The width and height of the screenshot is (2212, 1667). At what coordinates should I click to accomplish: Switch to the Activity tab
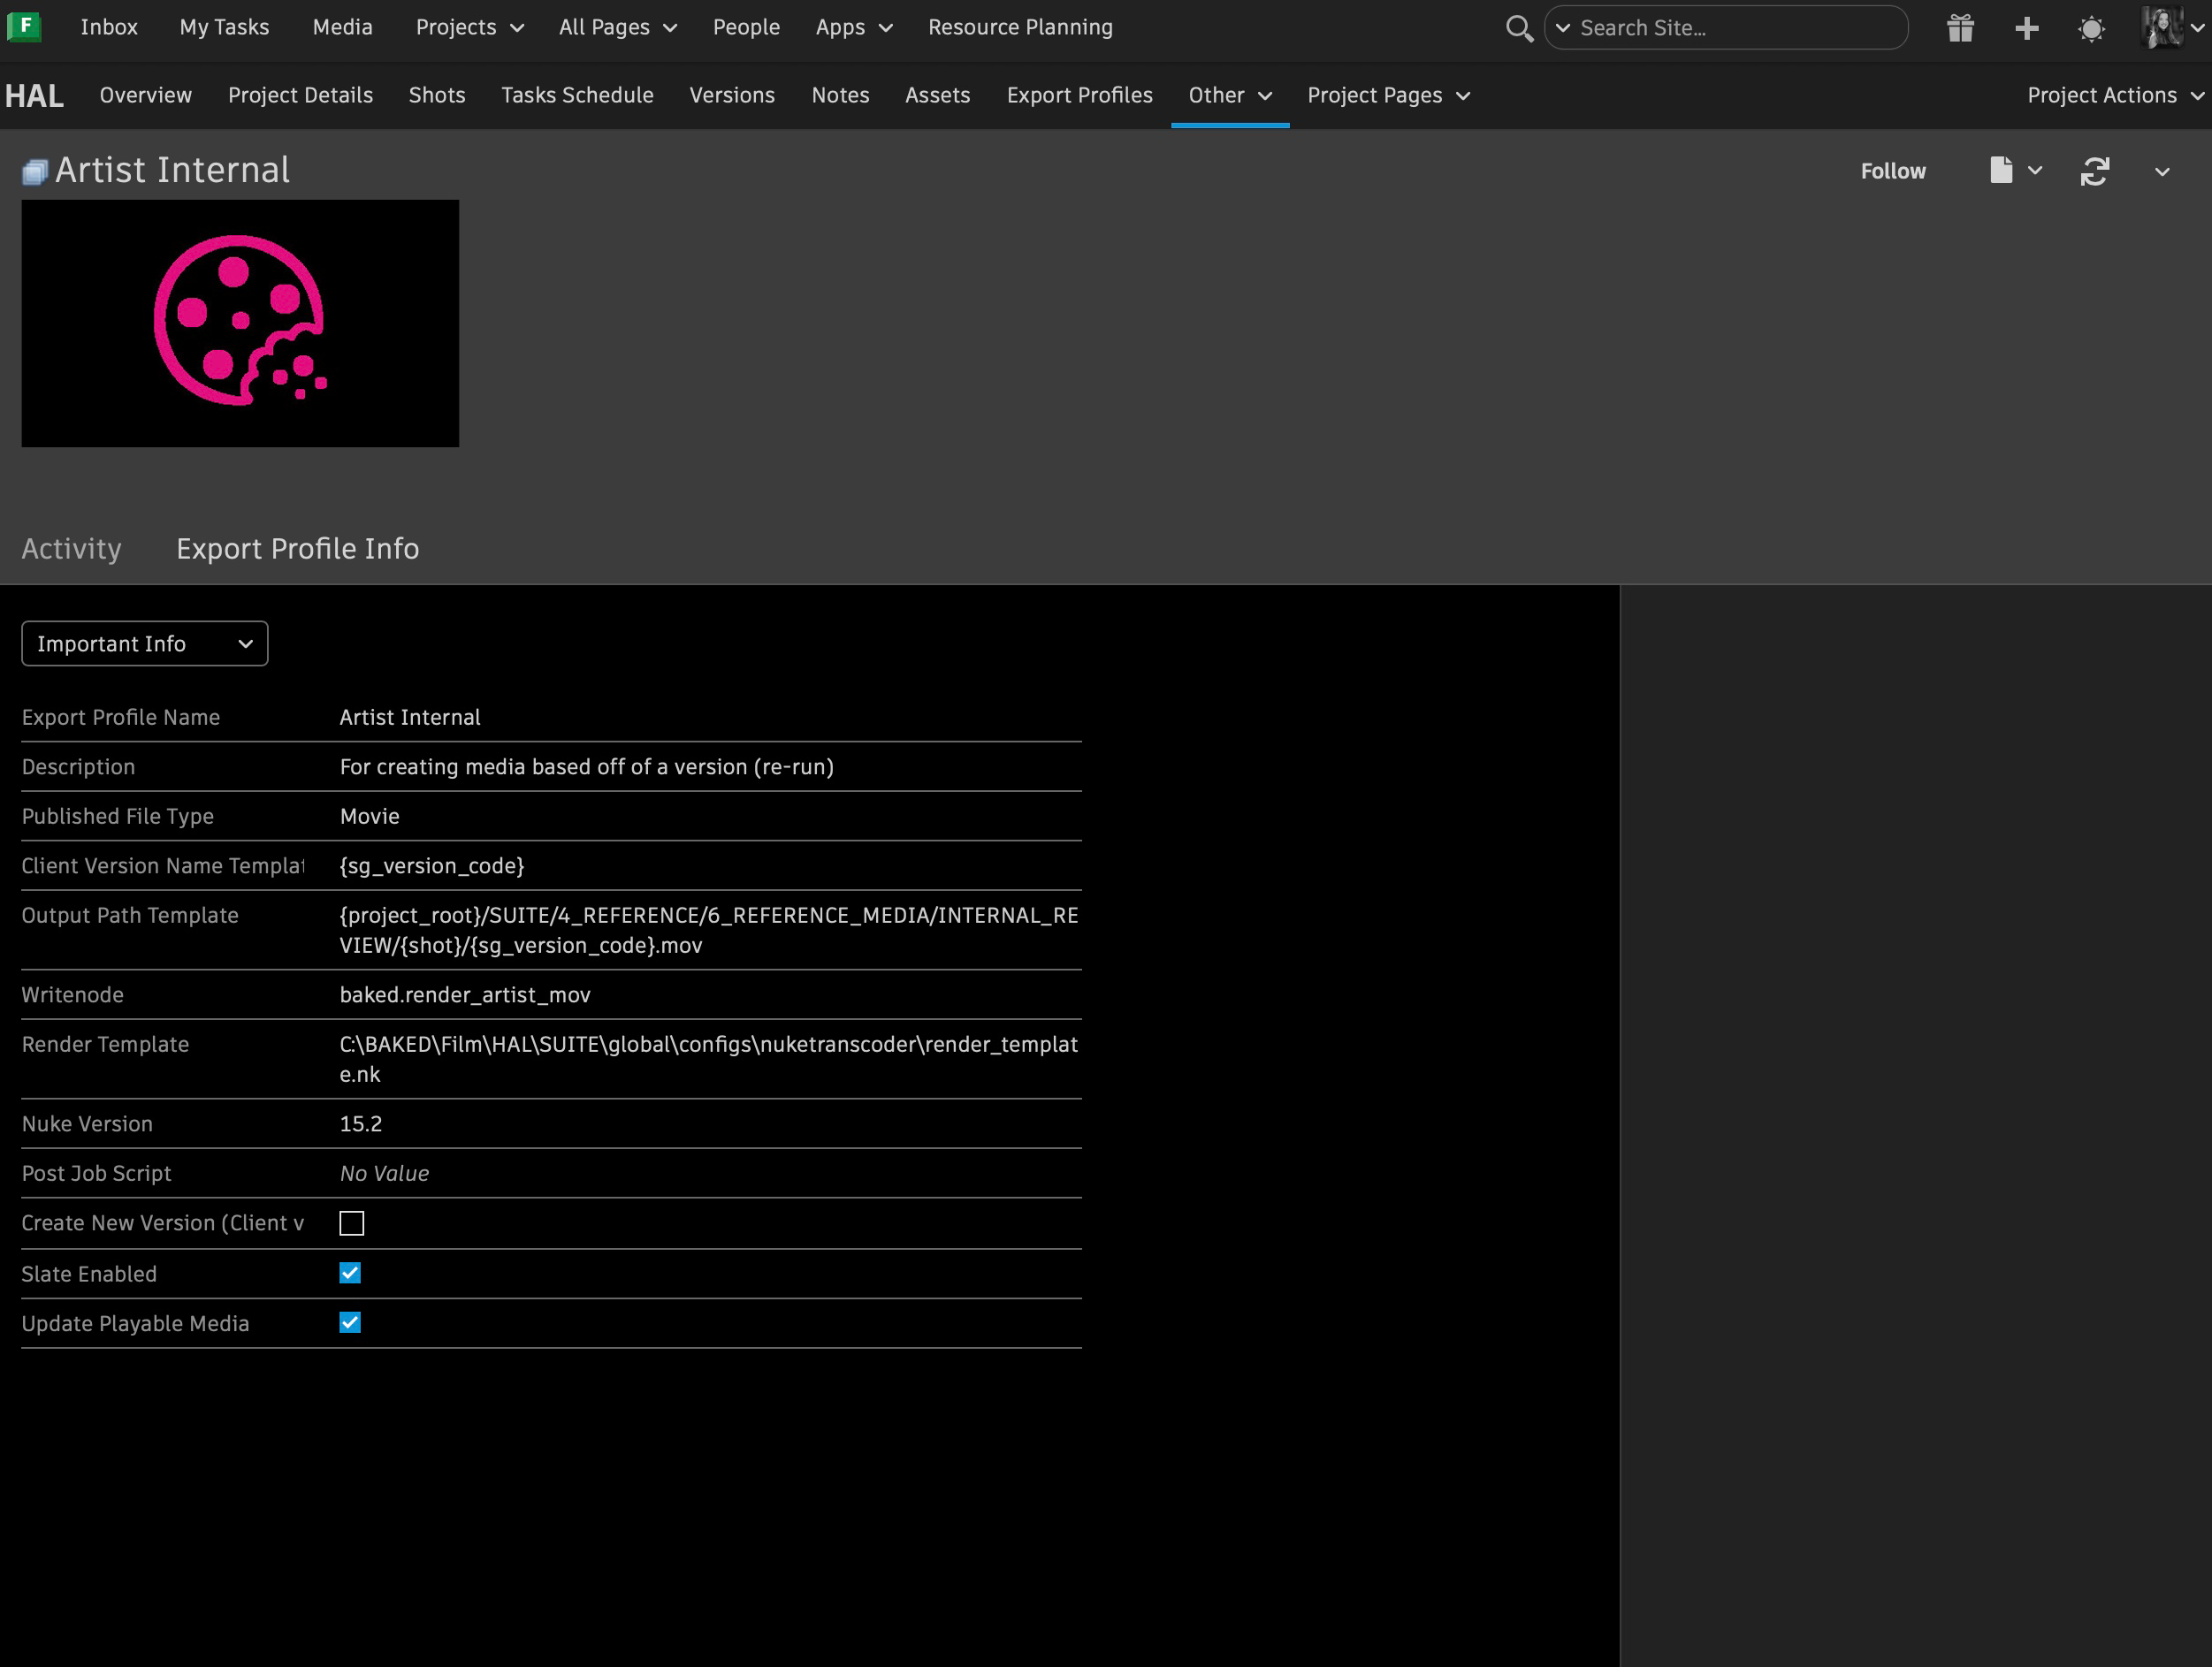[71, 548]
